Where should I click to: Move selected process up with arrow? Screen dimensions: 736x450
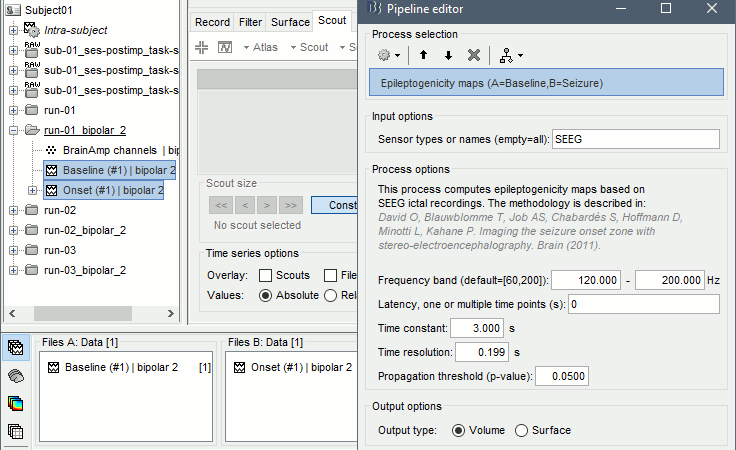point(424,54)
